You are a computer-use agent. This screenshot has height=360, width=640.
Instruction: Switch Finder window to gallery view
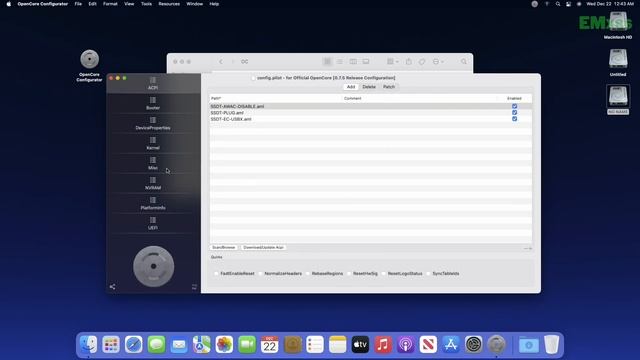[x=366, y=62]
